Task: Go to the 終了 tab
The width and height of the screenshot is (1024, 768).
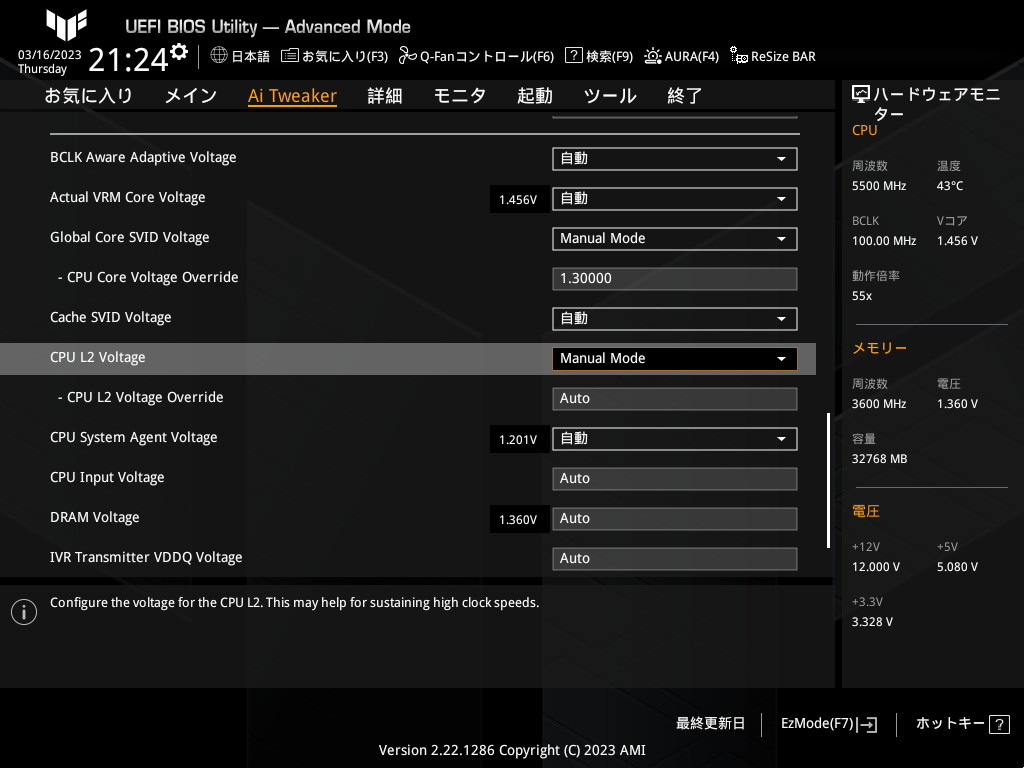Action: 684,96
